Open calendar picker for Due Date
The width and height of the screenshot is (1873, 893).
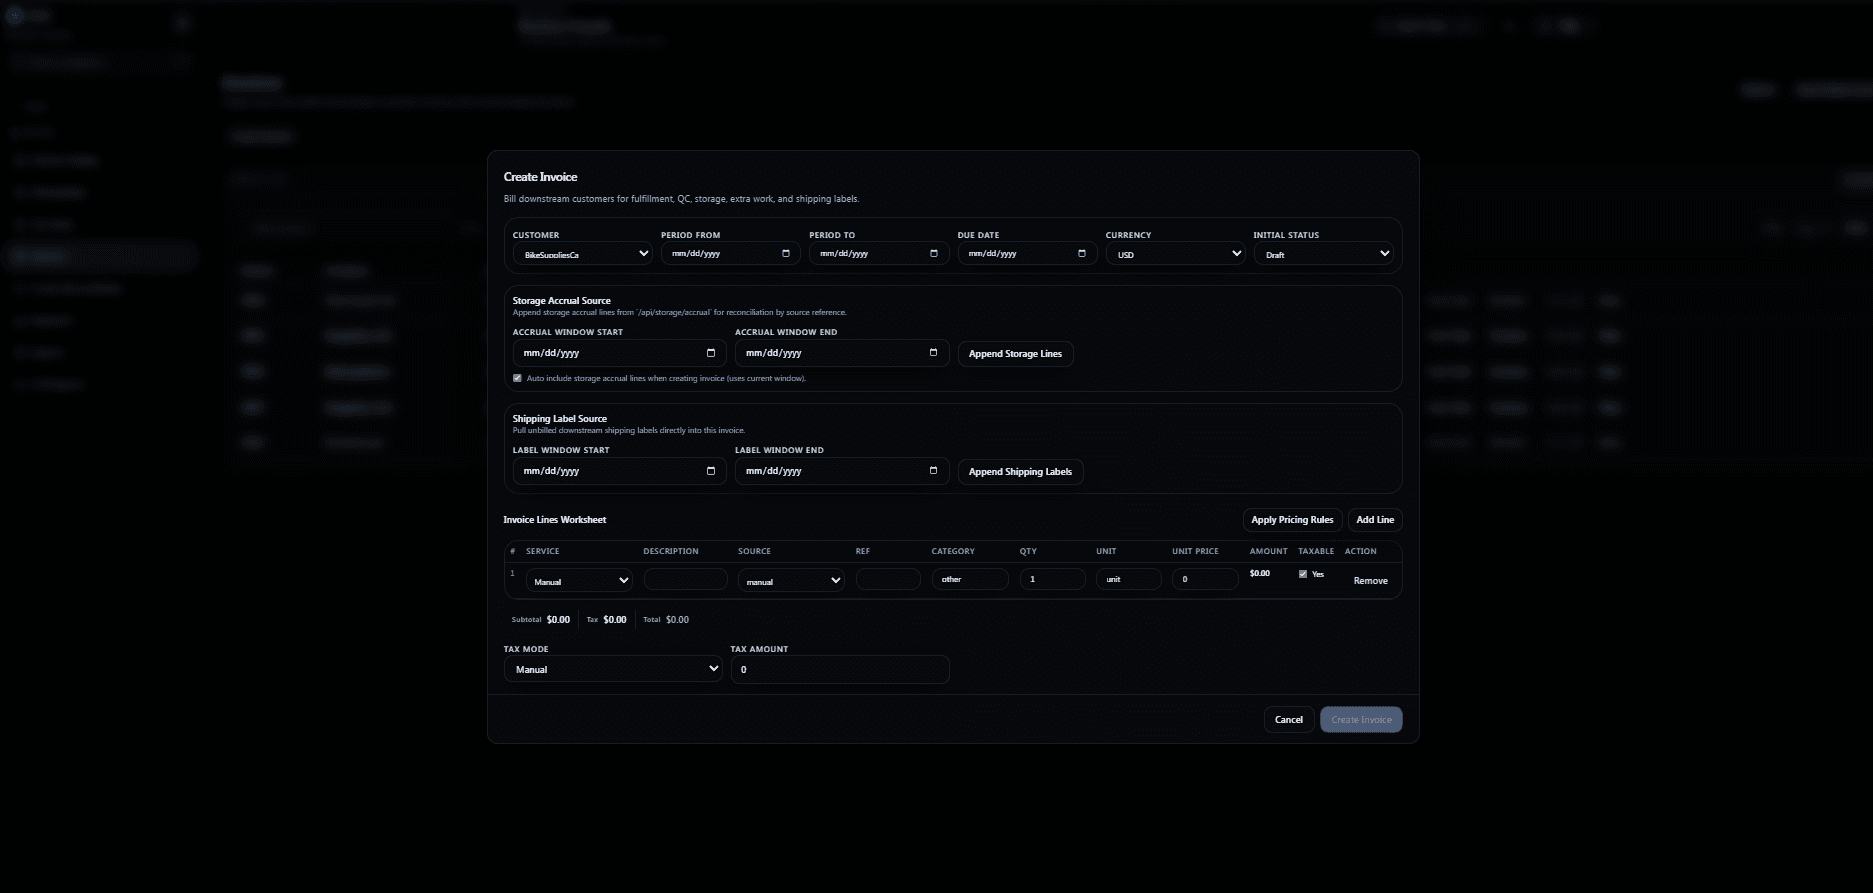[x=1082, y=254]
